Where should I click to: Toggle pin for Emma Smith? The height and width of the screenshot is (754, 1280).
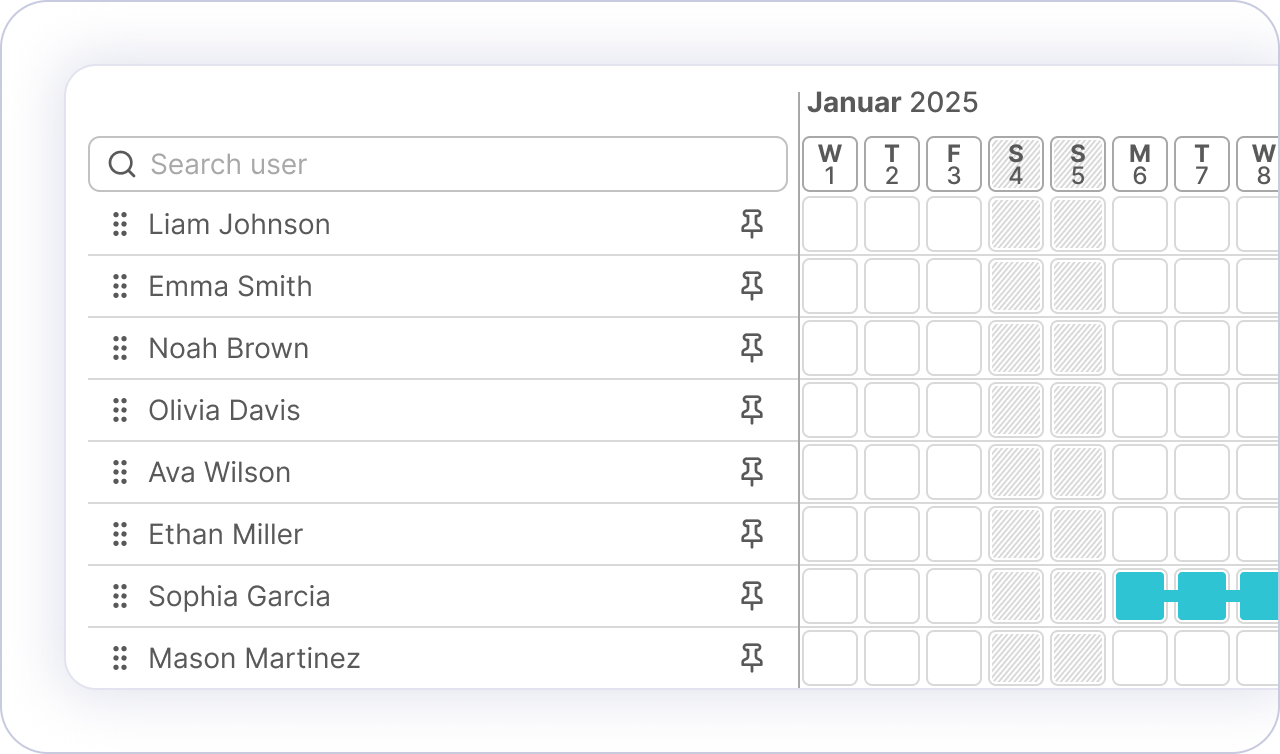(752, 287)
